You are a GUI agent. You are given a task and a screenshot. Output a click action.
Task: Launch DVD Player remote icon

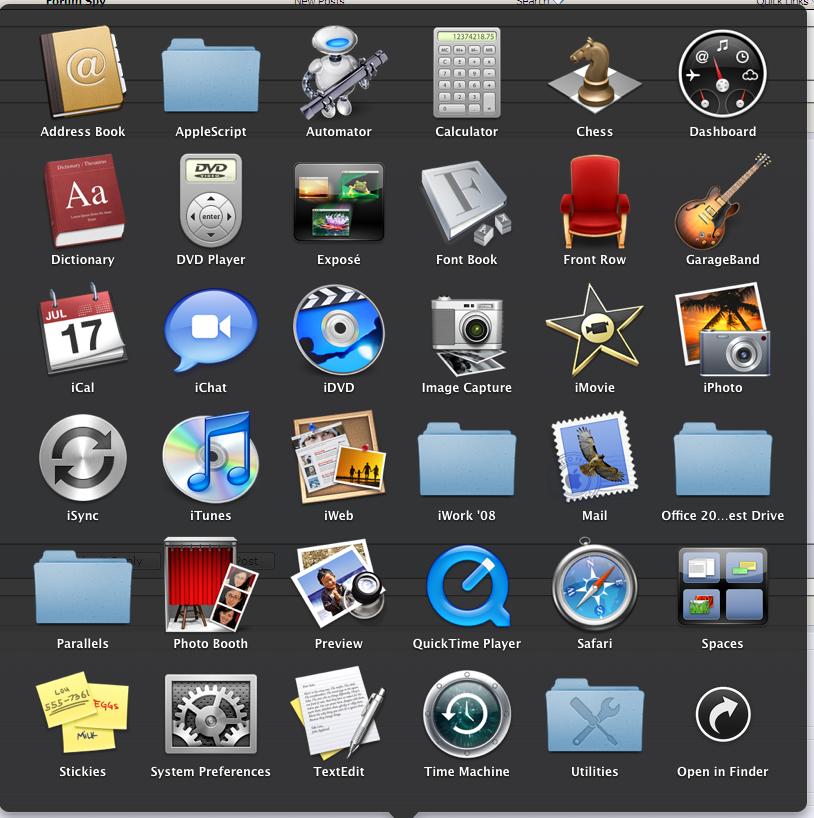pyautogui.click(x=211, y=200)
